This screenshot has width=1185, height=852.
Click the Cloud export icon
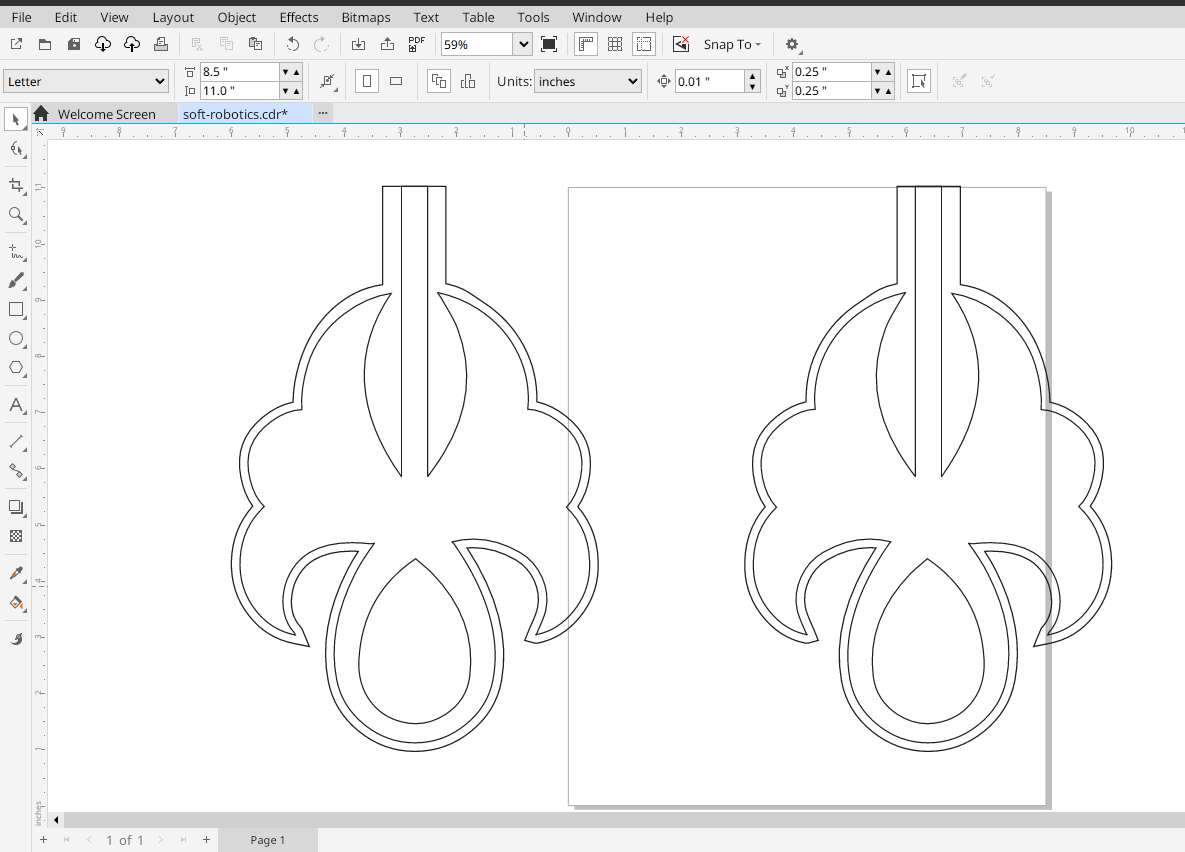click(x=131, y=45)
